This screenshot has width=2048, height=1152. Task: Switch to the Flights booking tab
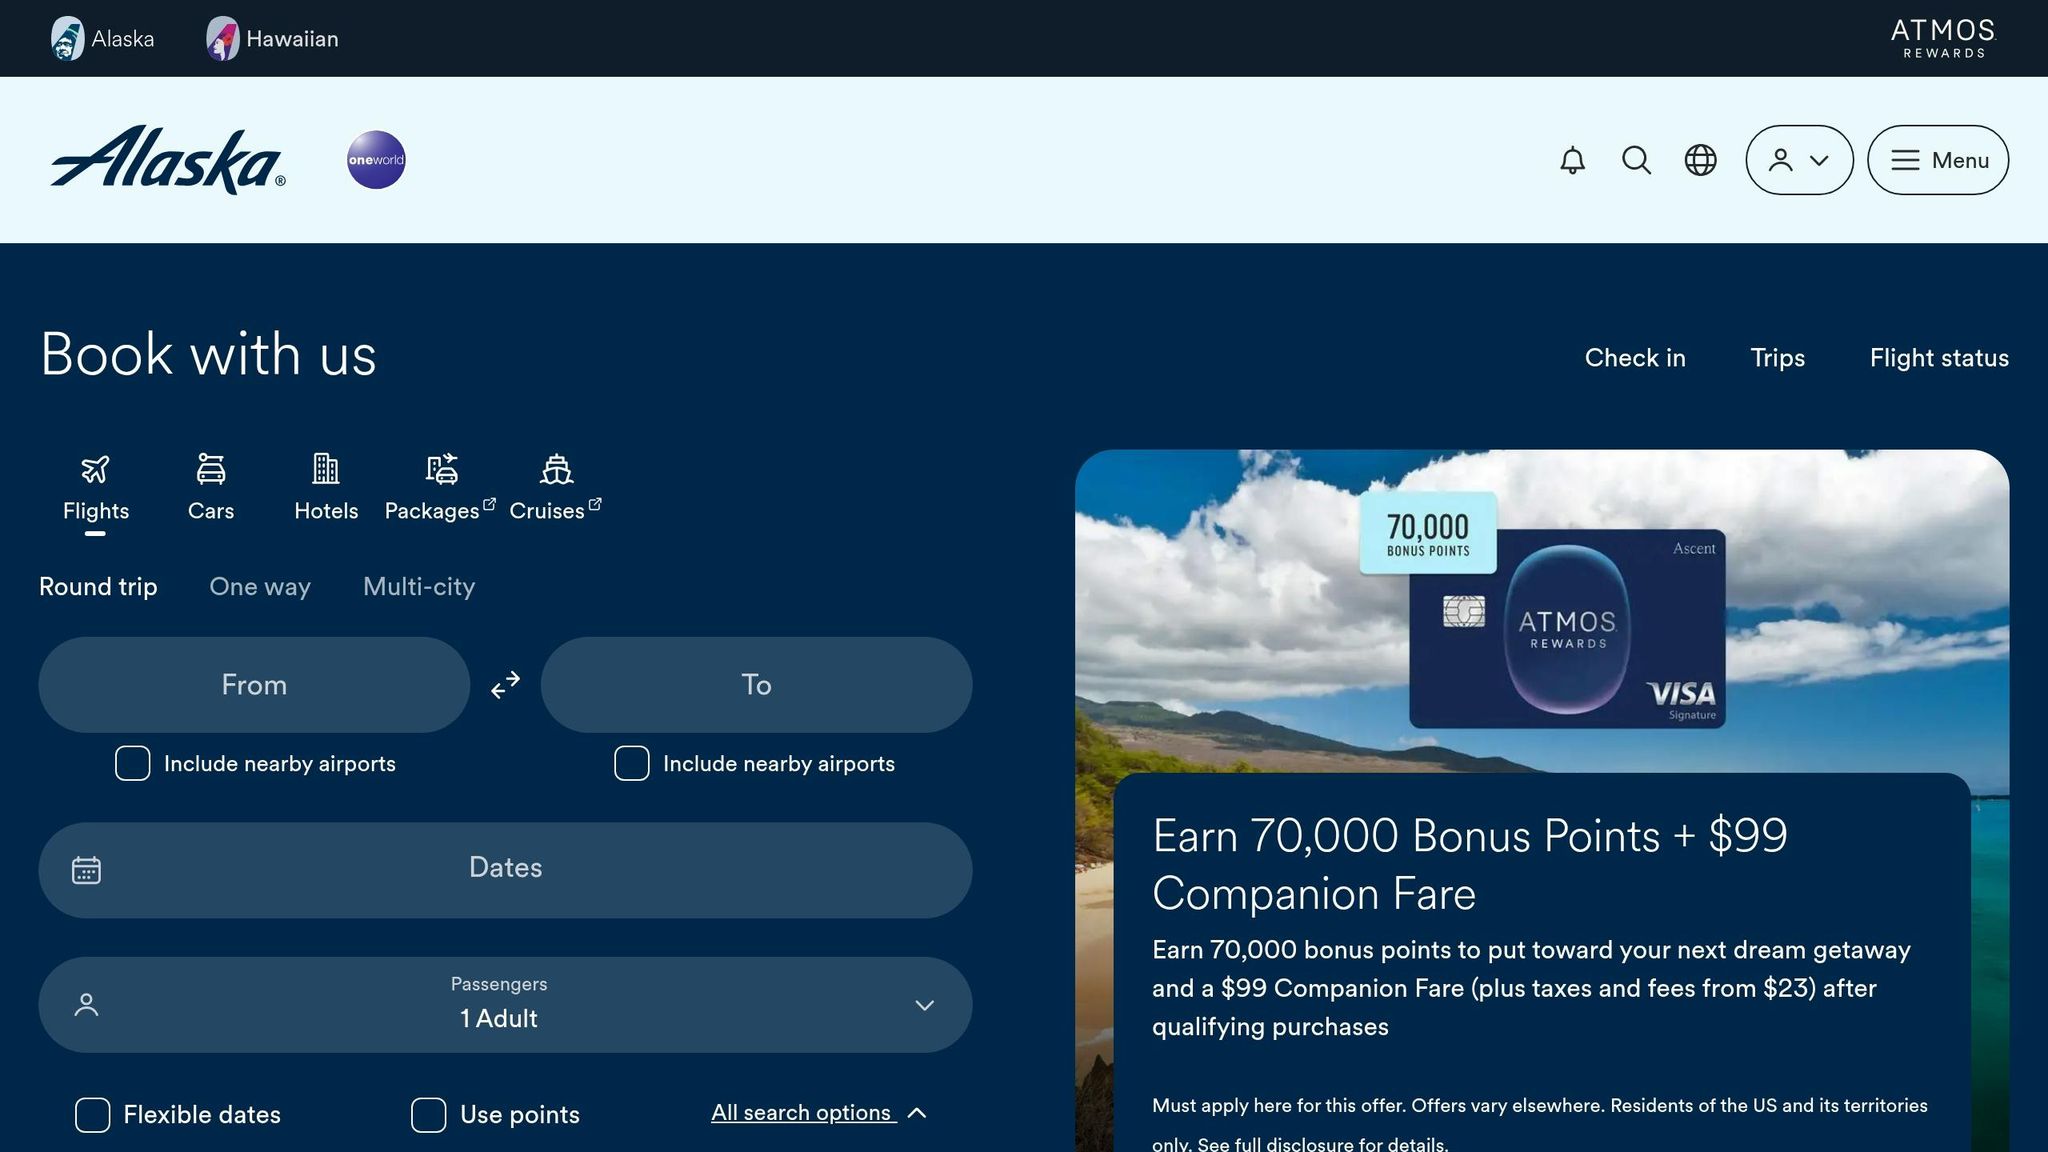click(x=96, y=490)
